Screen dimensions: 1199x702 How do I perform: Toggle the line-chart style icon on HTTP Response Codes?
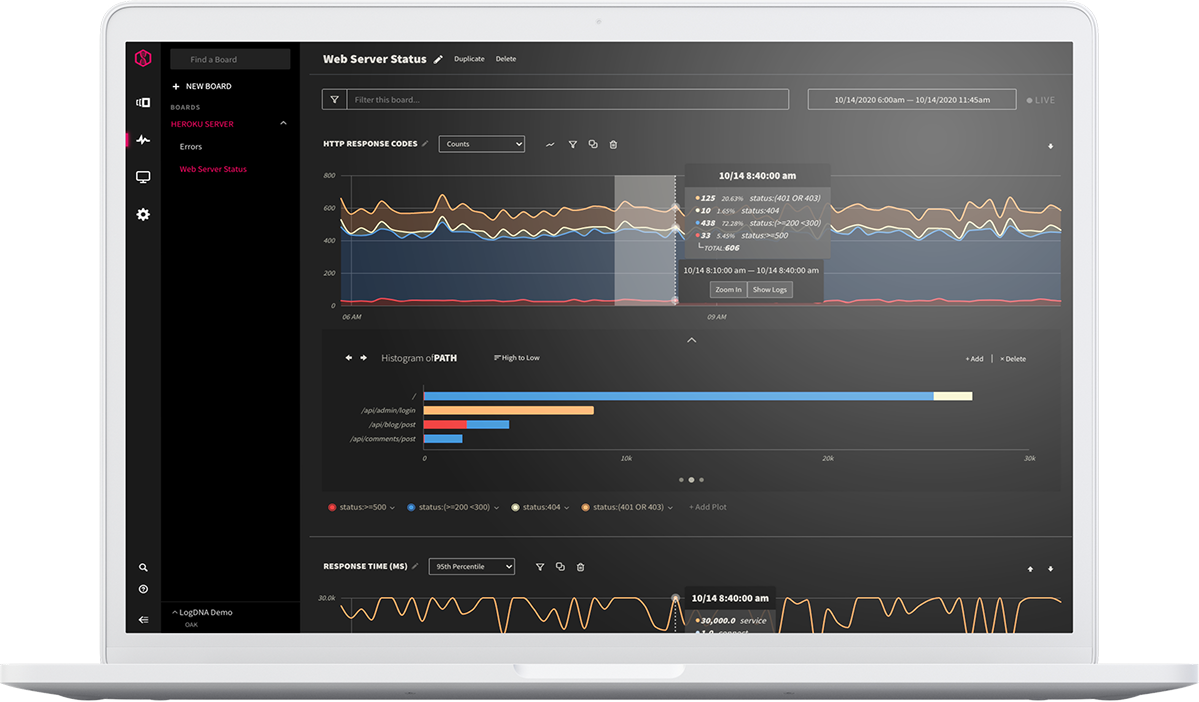click(549, 144)
